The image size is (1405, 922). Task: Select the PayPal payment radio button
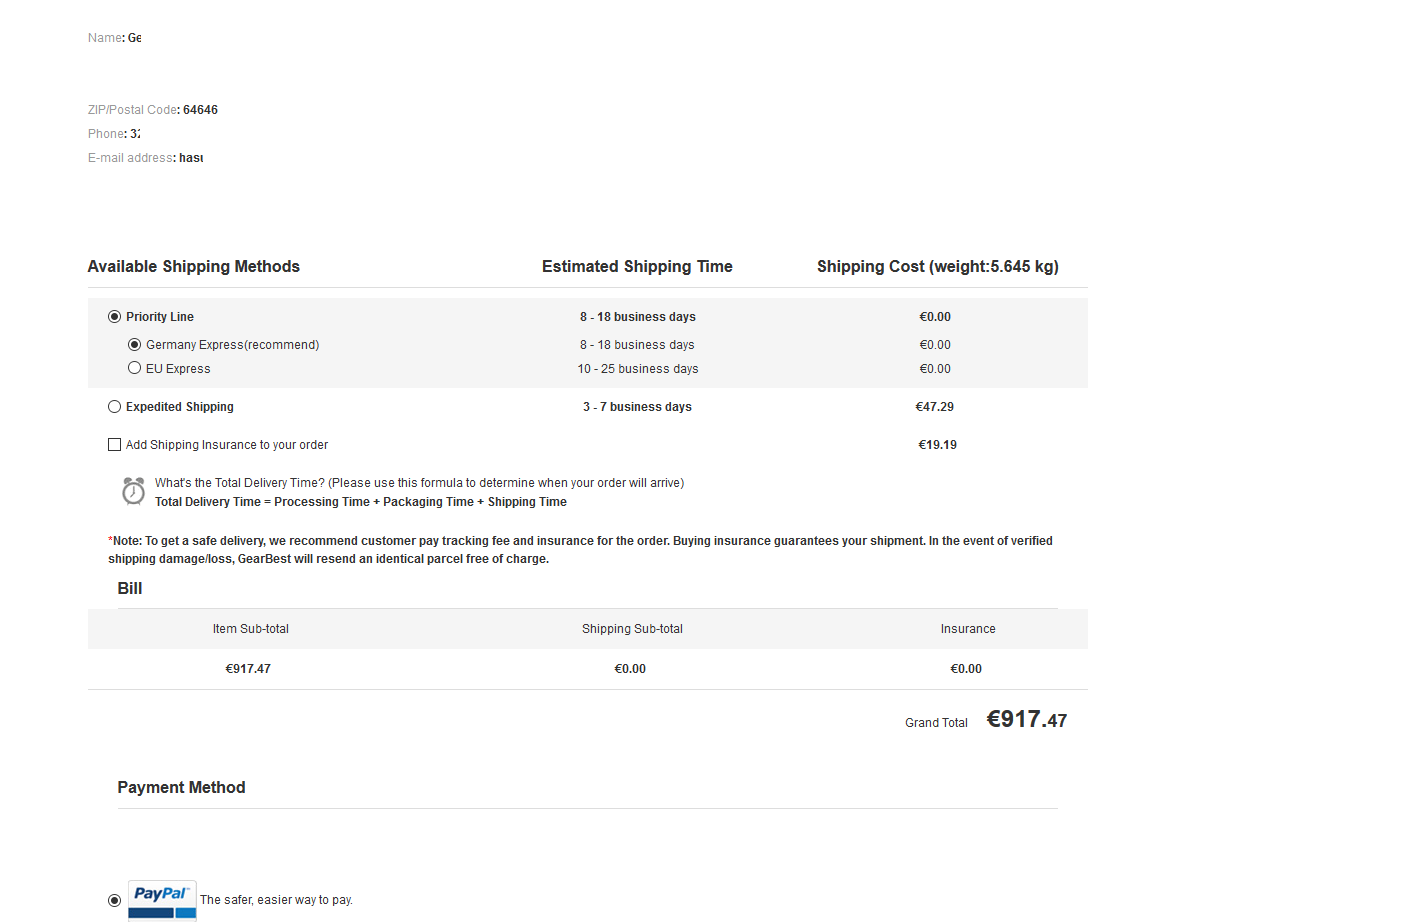click(114, 900)
